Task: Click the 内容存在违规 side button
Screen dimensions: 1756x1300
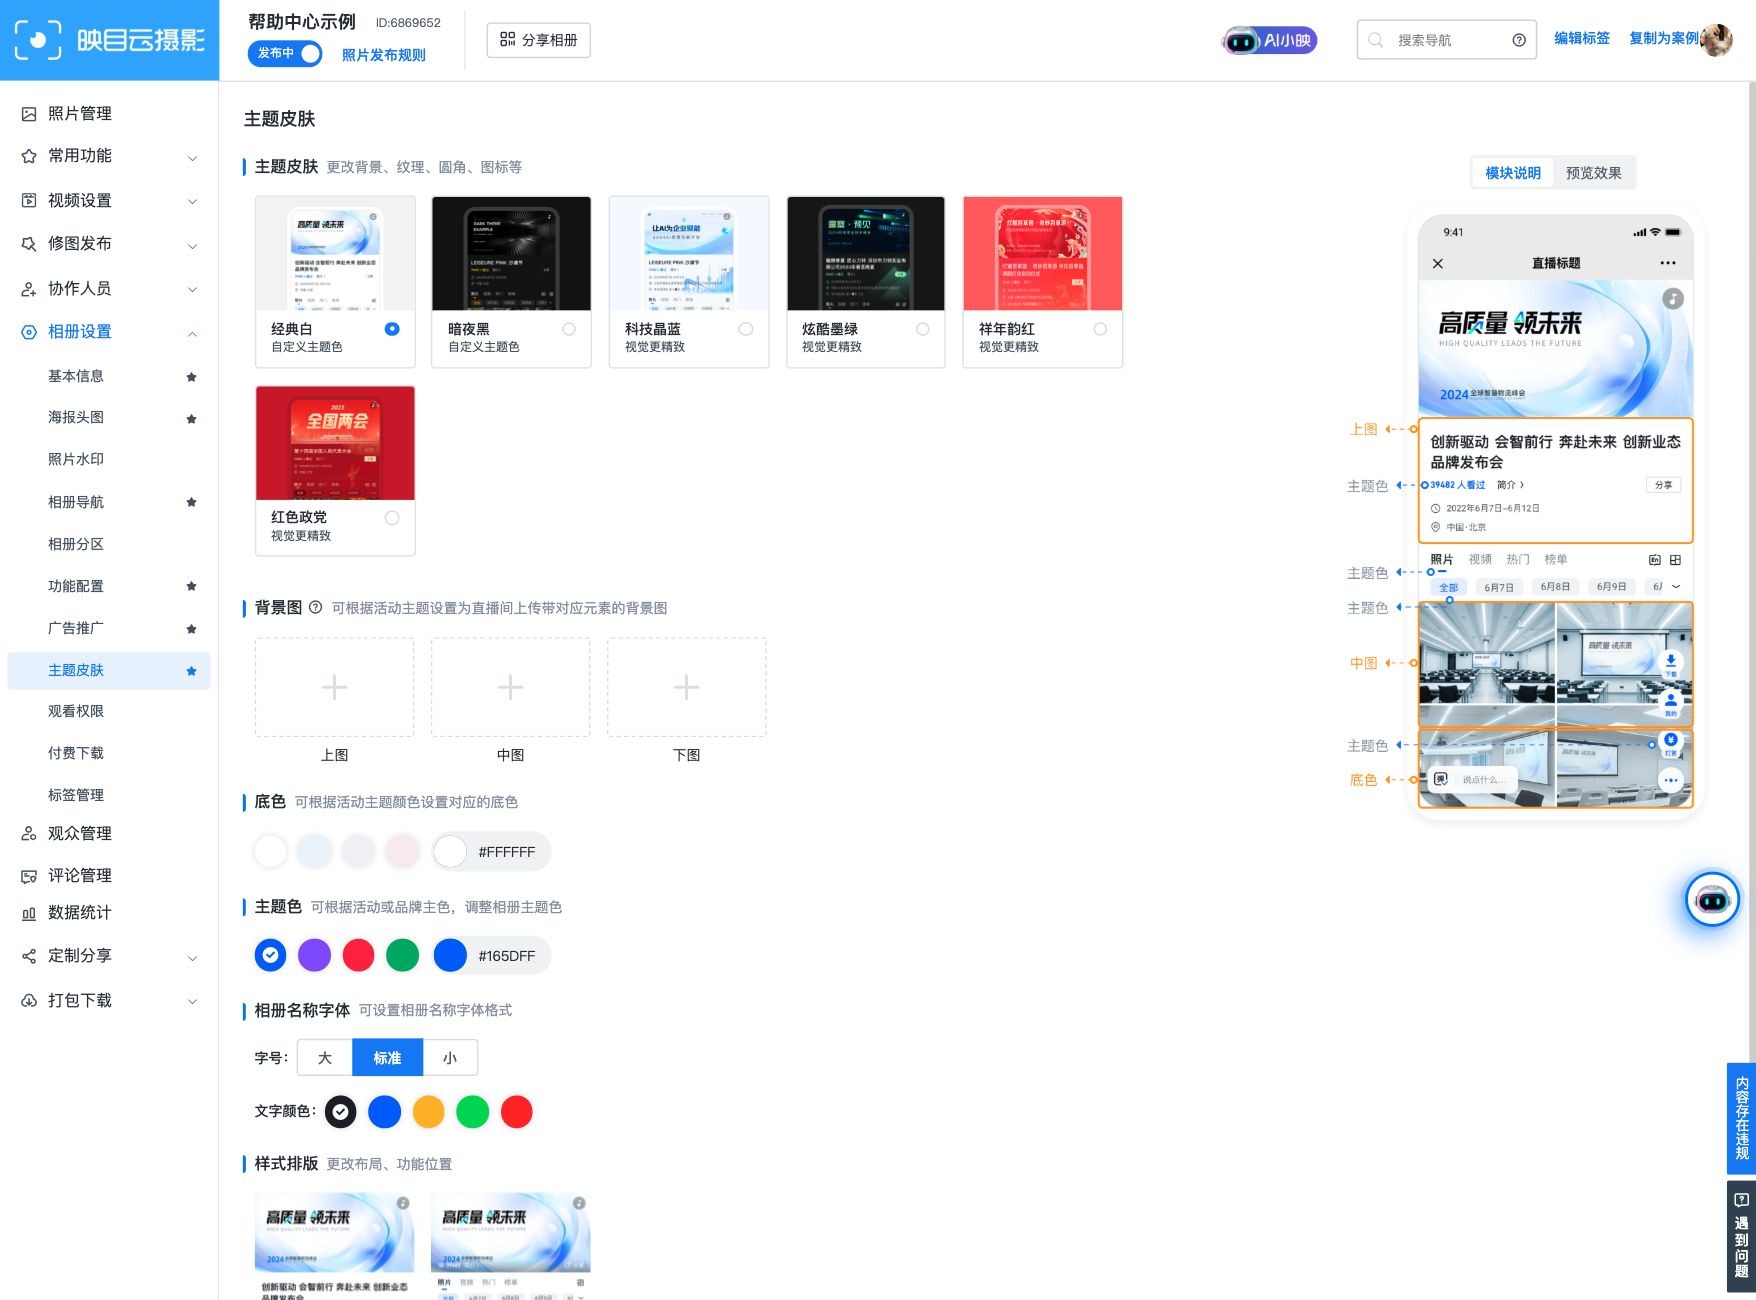Action: 1741,1118
